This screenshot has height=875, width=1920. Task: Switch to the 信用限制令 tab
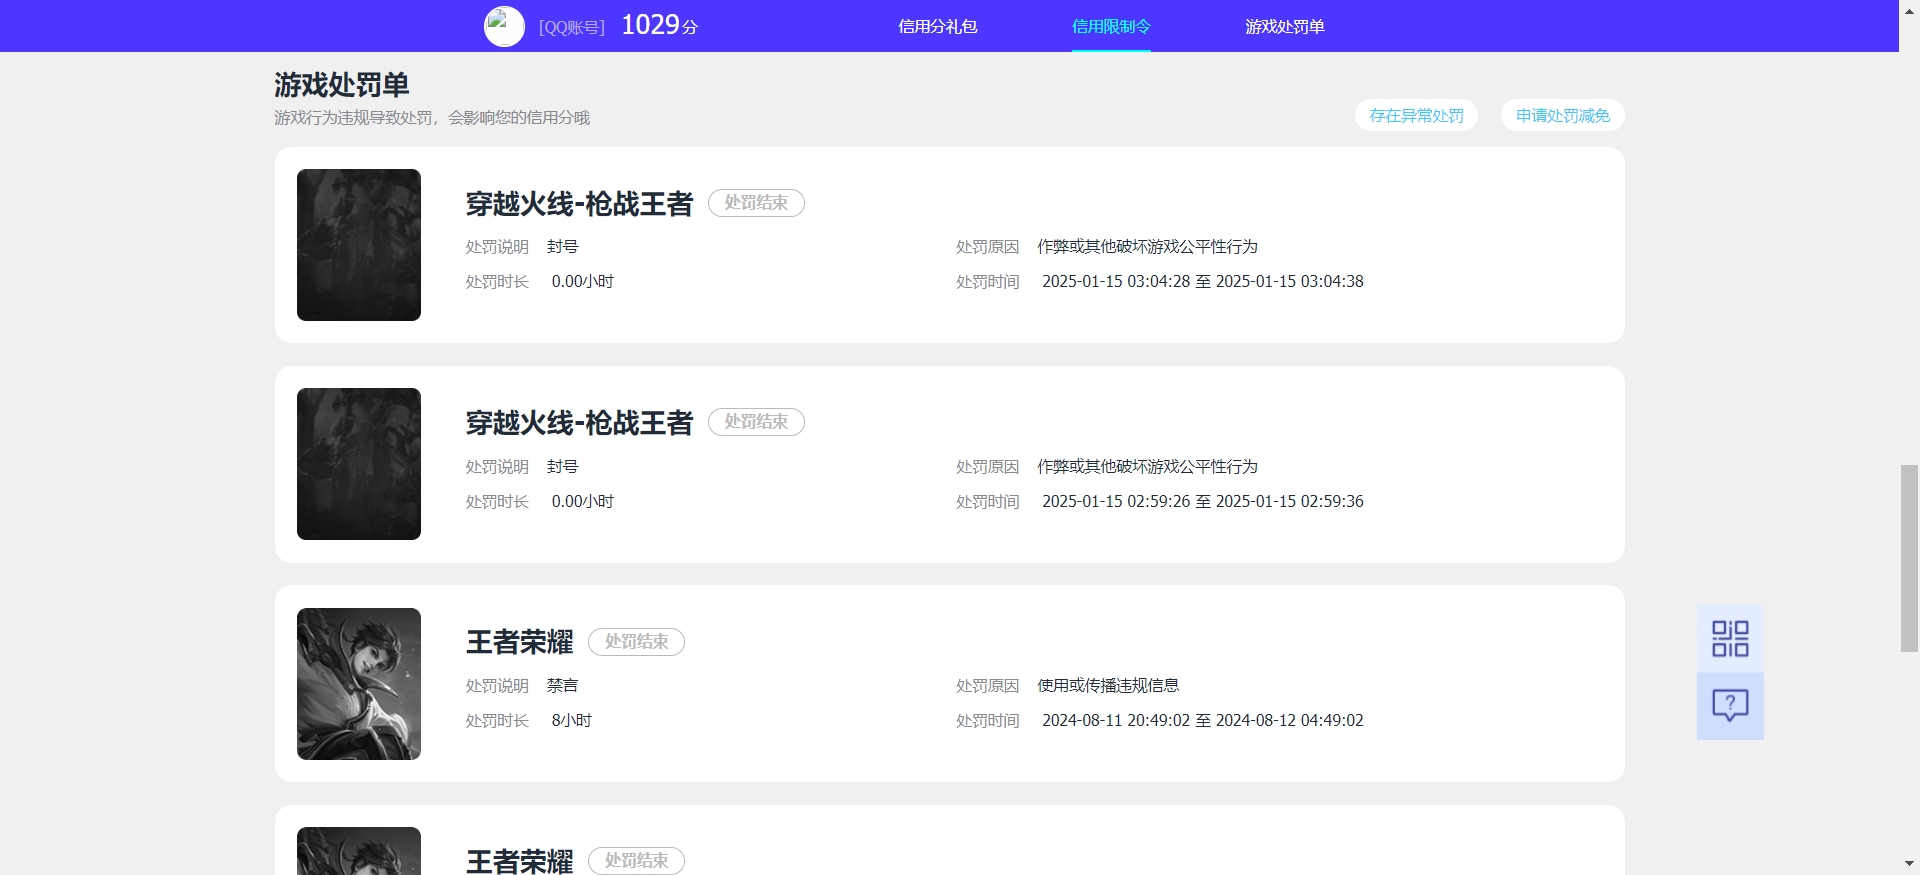click(x=1111, y=27)
